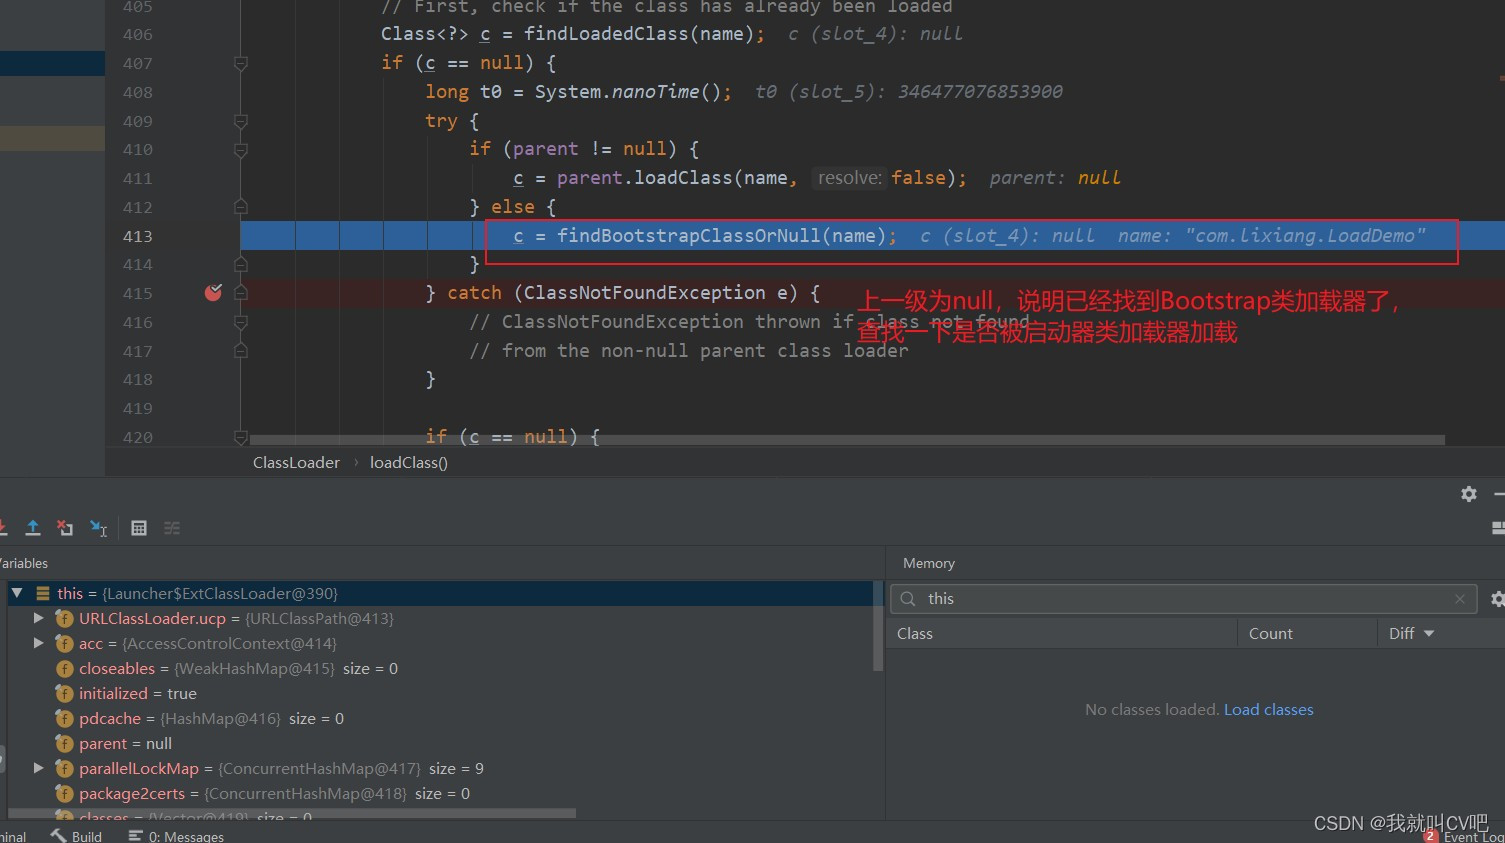
Task: Click the Step Out arrow icon
Action: (33, 528)
